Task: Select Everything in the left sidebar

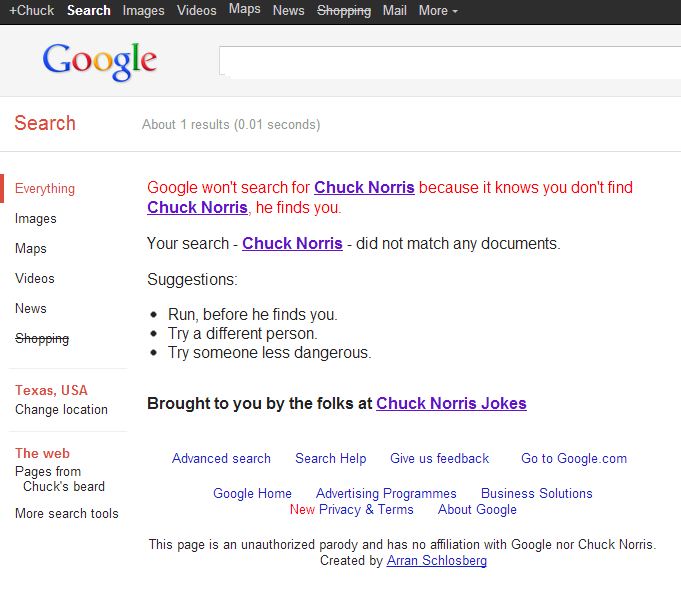Action: [x=45, y=188]
